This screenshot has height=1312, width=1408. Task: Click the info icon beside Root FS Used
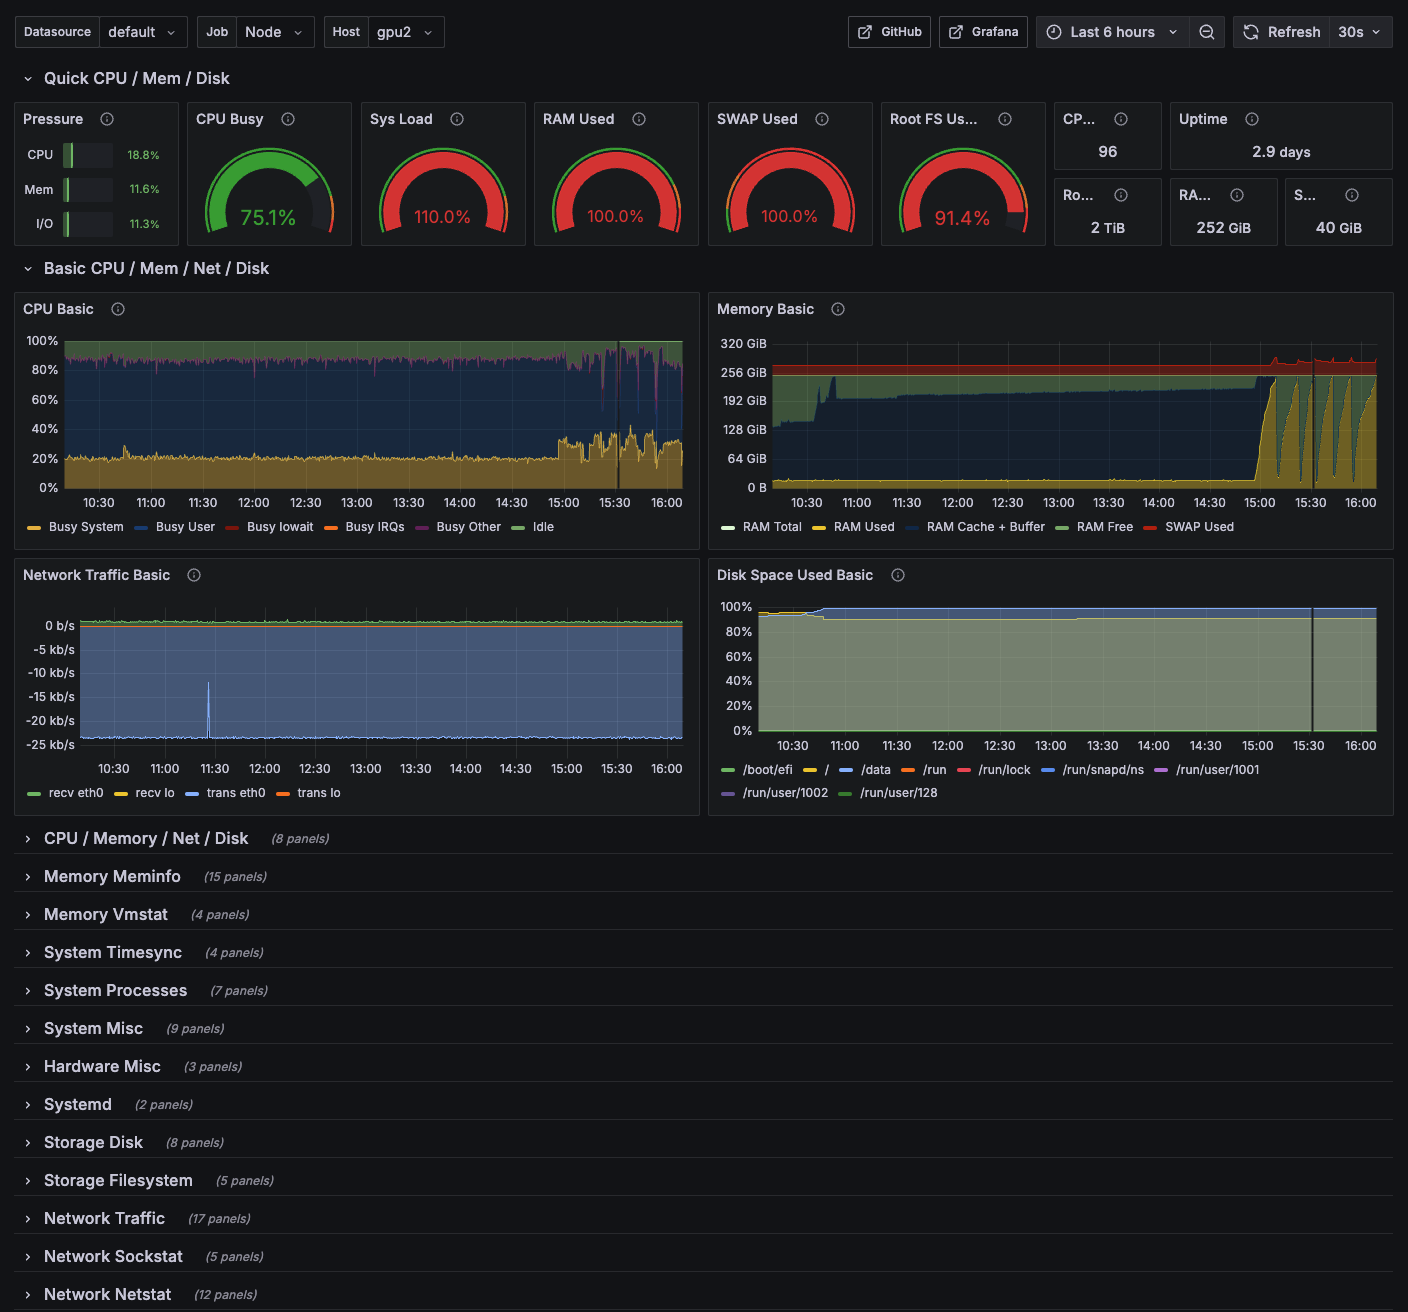tap(1005, 119)
